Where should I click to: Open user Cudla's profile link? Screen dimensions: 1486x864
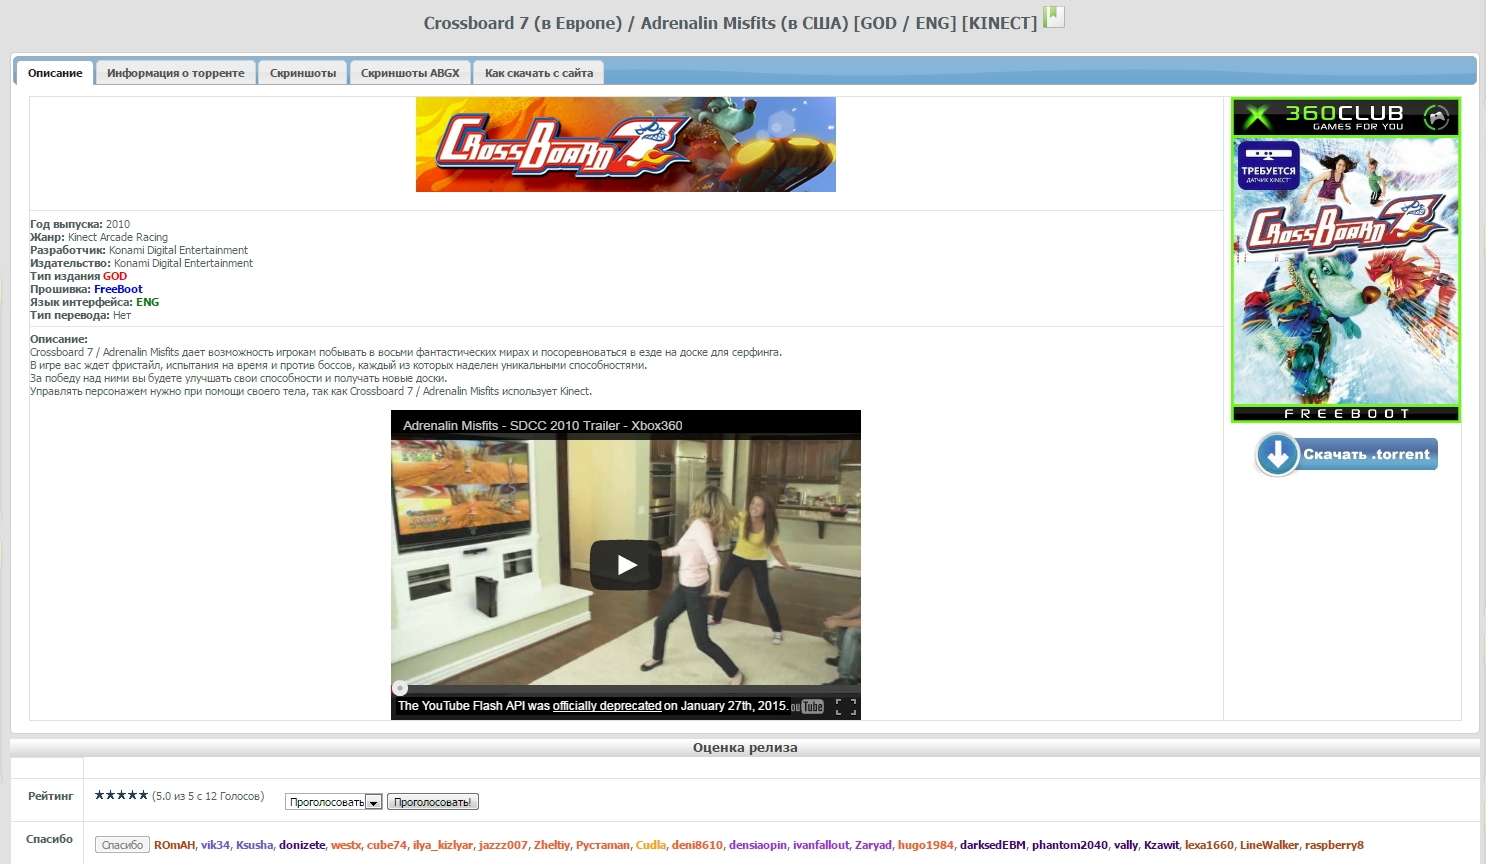(x=651, y=845)
